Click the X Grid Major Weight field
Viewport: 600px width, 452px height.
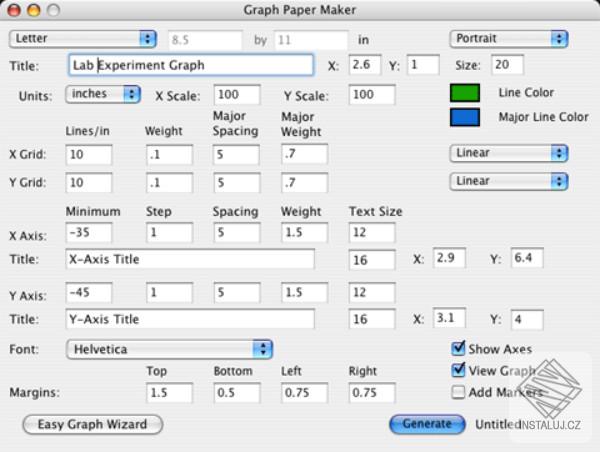pos(305,154)
